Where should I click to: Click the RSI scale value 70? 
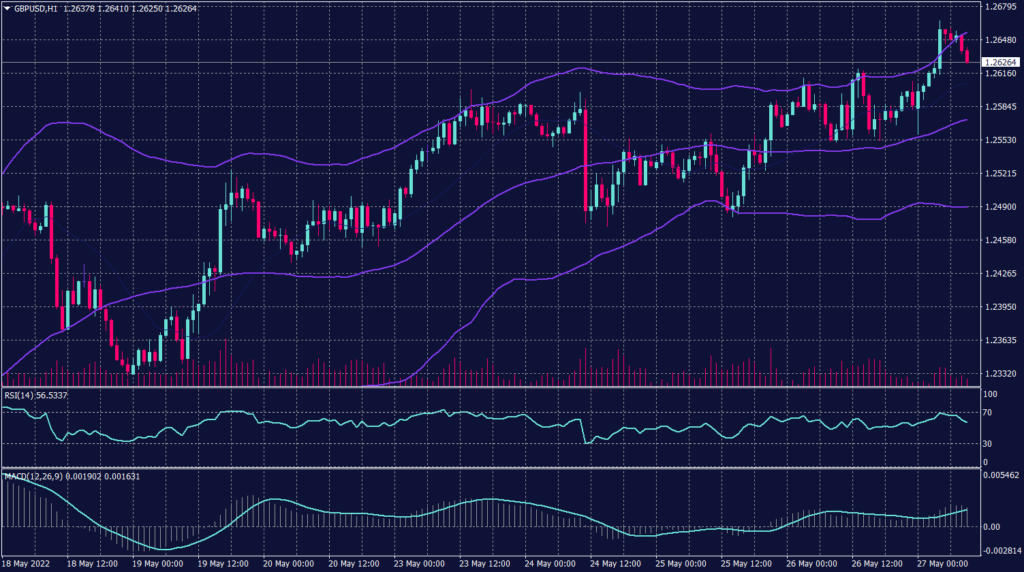pos(987,412)
